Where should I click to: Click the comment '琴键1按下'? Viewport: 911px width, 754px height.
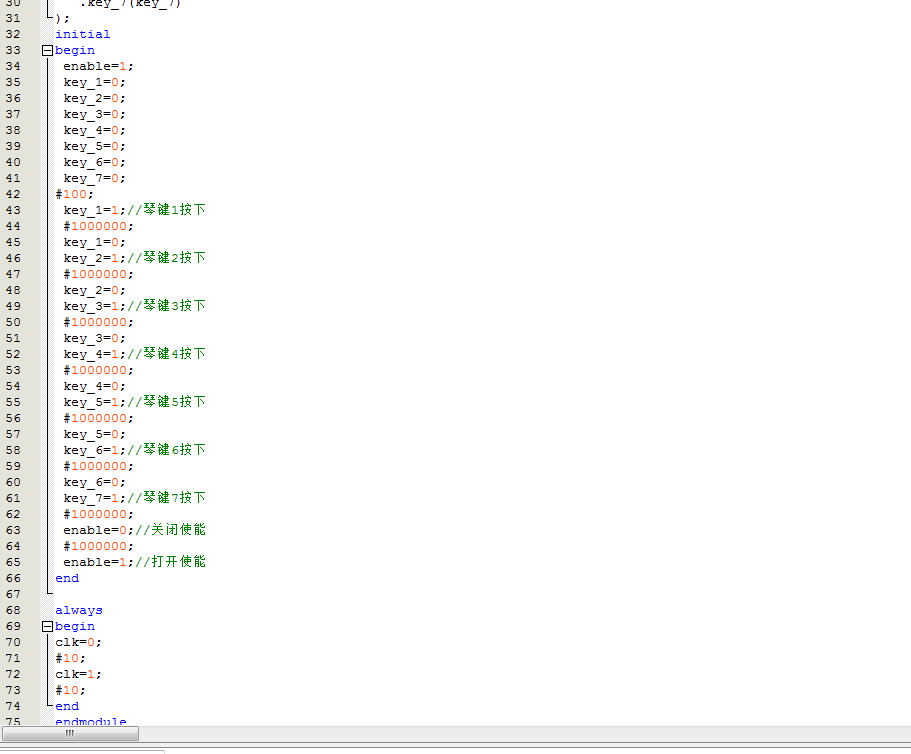[x=174, y=210]
